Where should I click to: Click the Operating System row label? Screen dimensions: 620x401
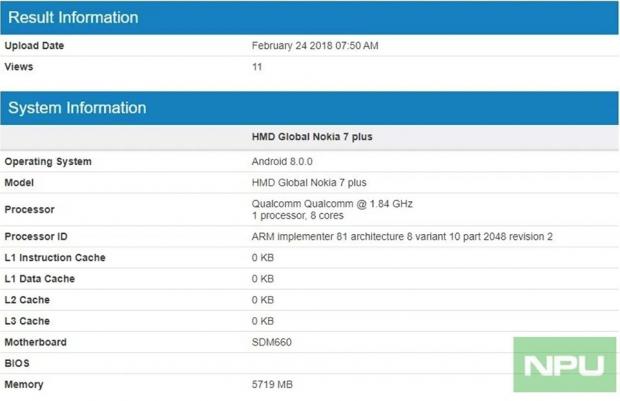pyautogui.click(x=48, y=162)
